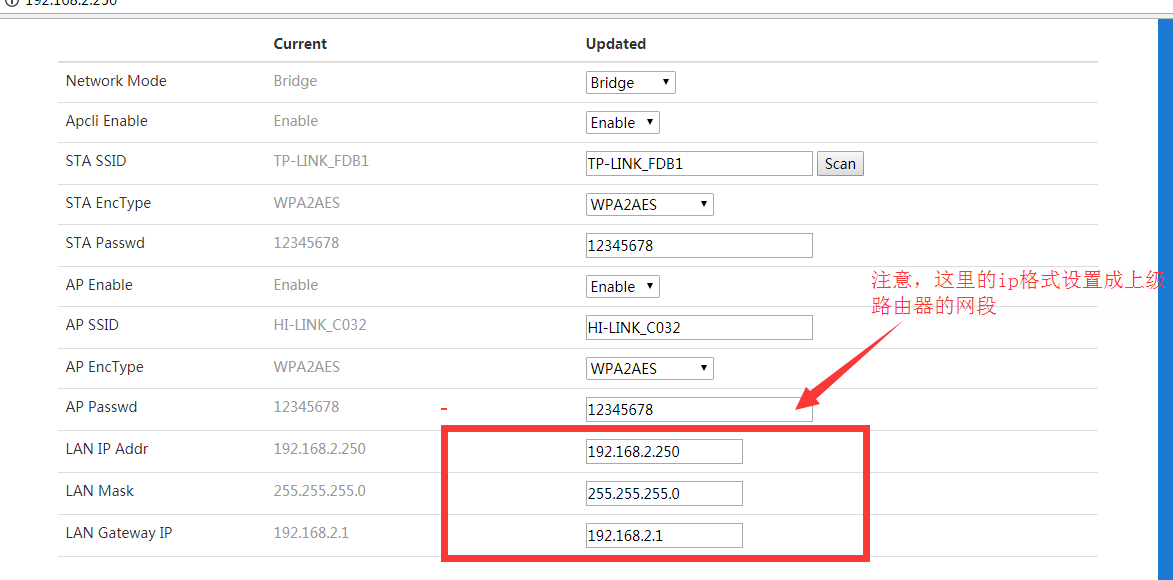Click the LAN Gateway IP row label

coord(119,533)
